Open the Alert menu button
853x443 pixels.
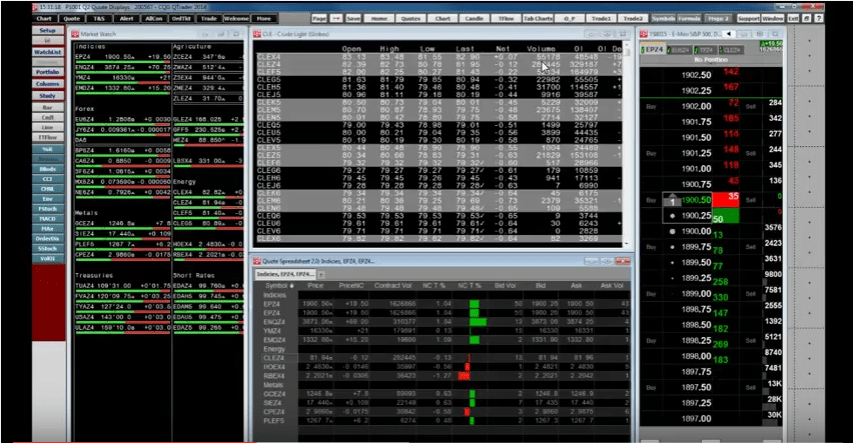(126, 19)
